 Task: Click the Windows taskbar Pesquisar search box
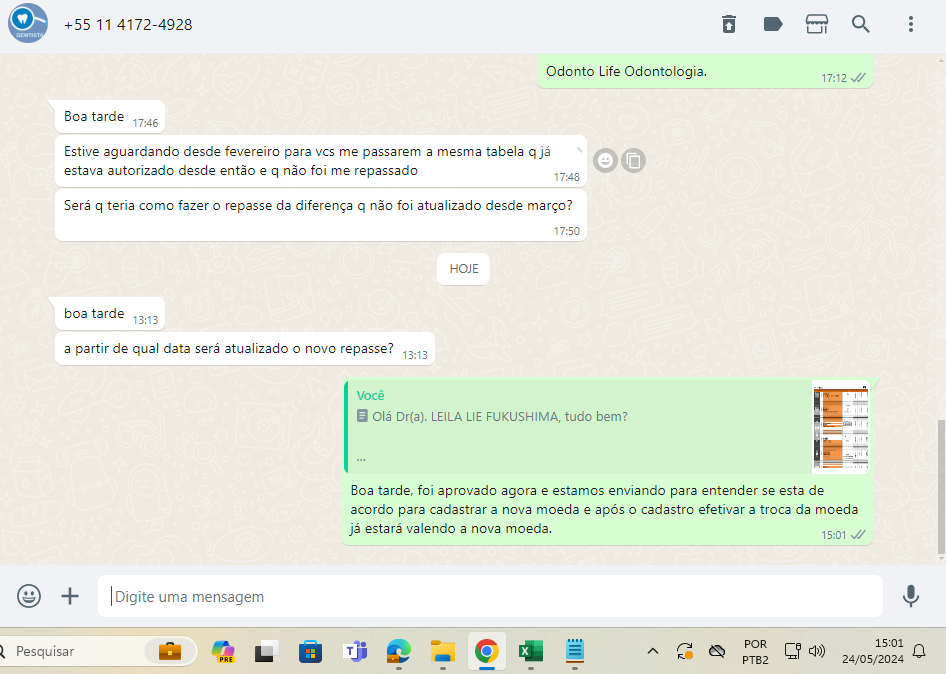[x=97, y=651]
